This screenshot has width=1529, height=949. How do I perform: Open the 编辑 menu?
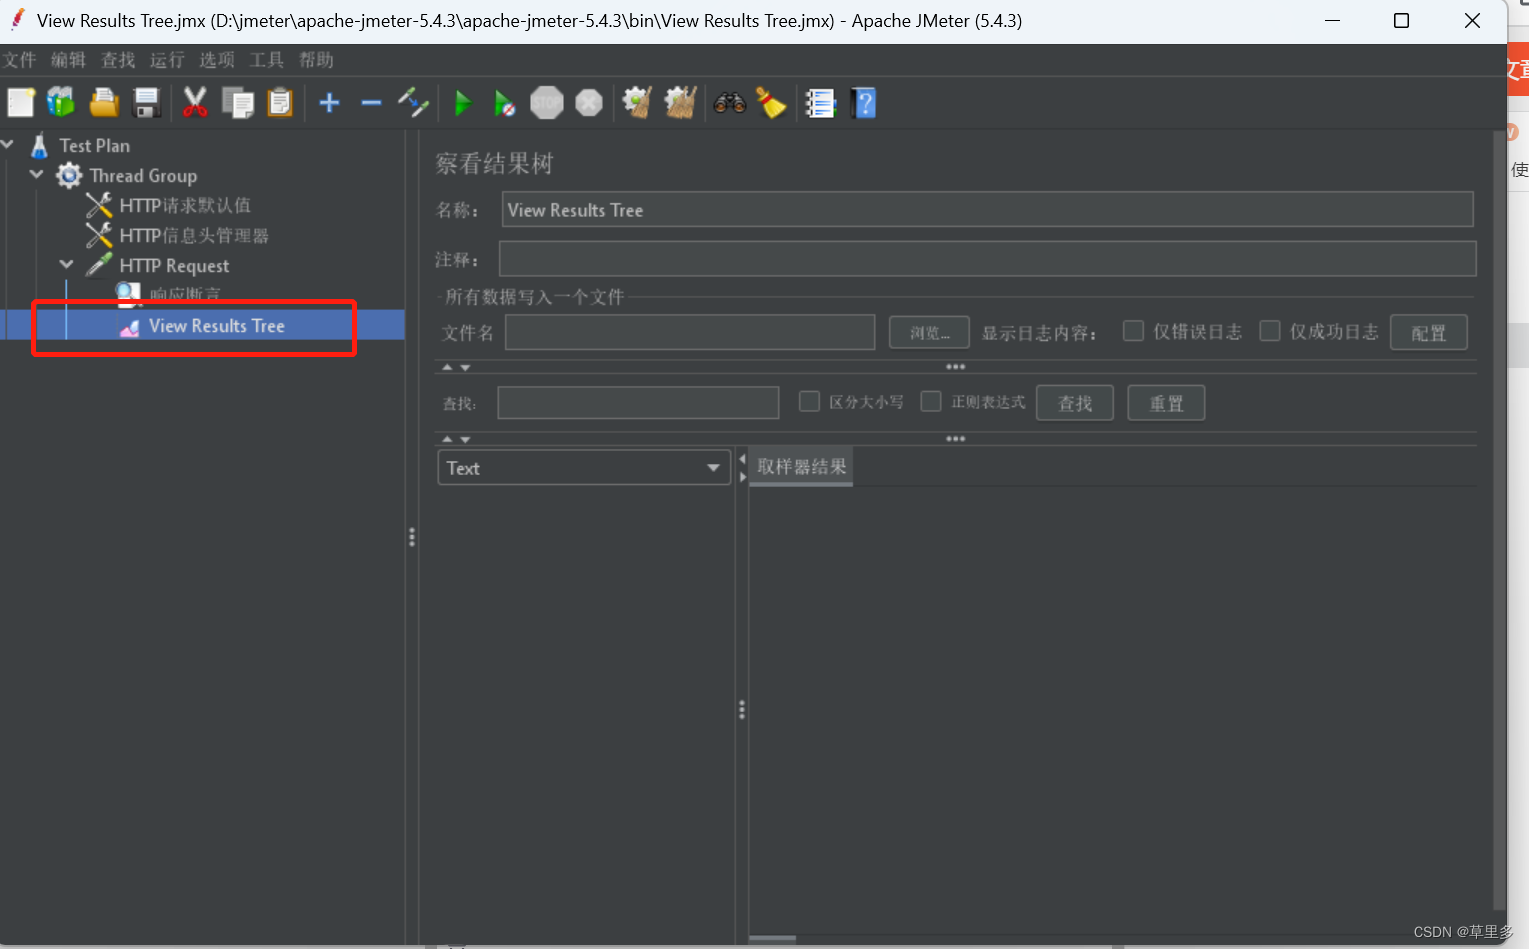pos(69,60)
